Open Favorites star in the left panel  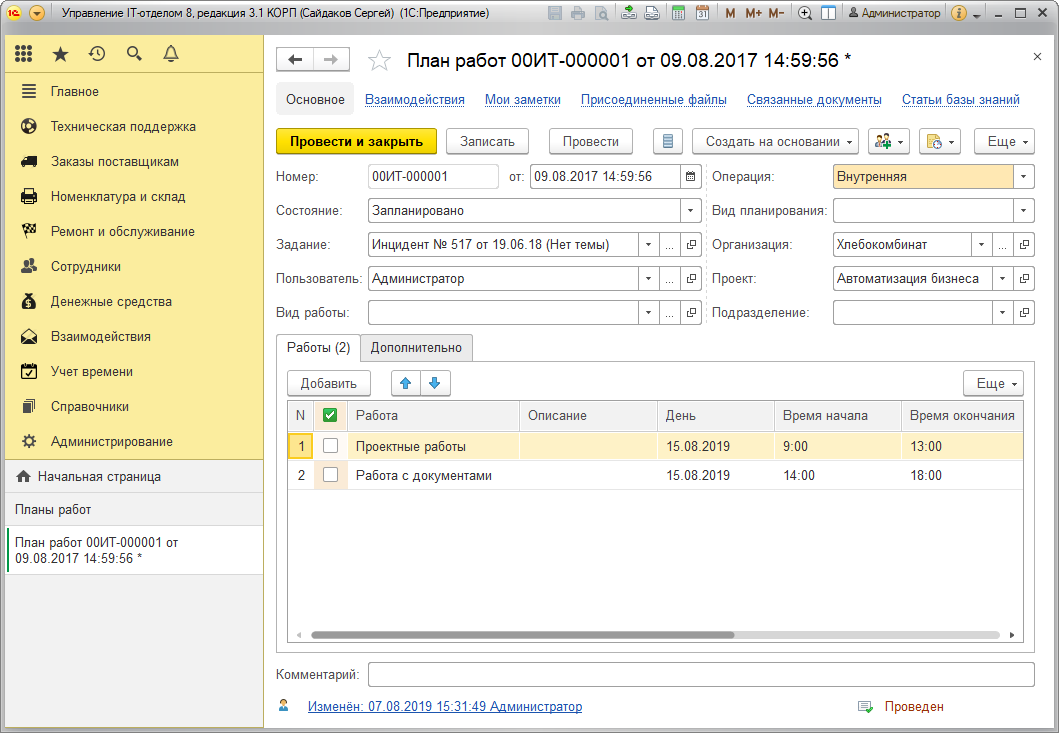click(61, 54)
